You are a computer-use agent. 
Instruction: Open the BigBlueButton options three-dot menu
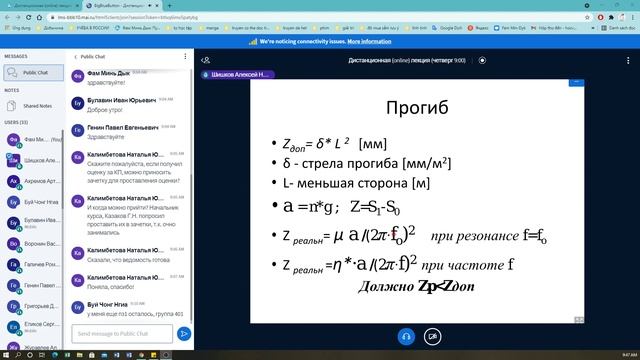(628, 60)
